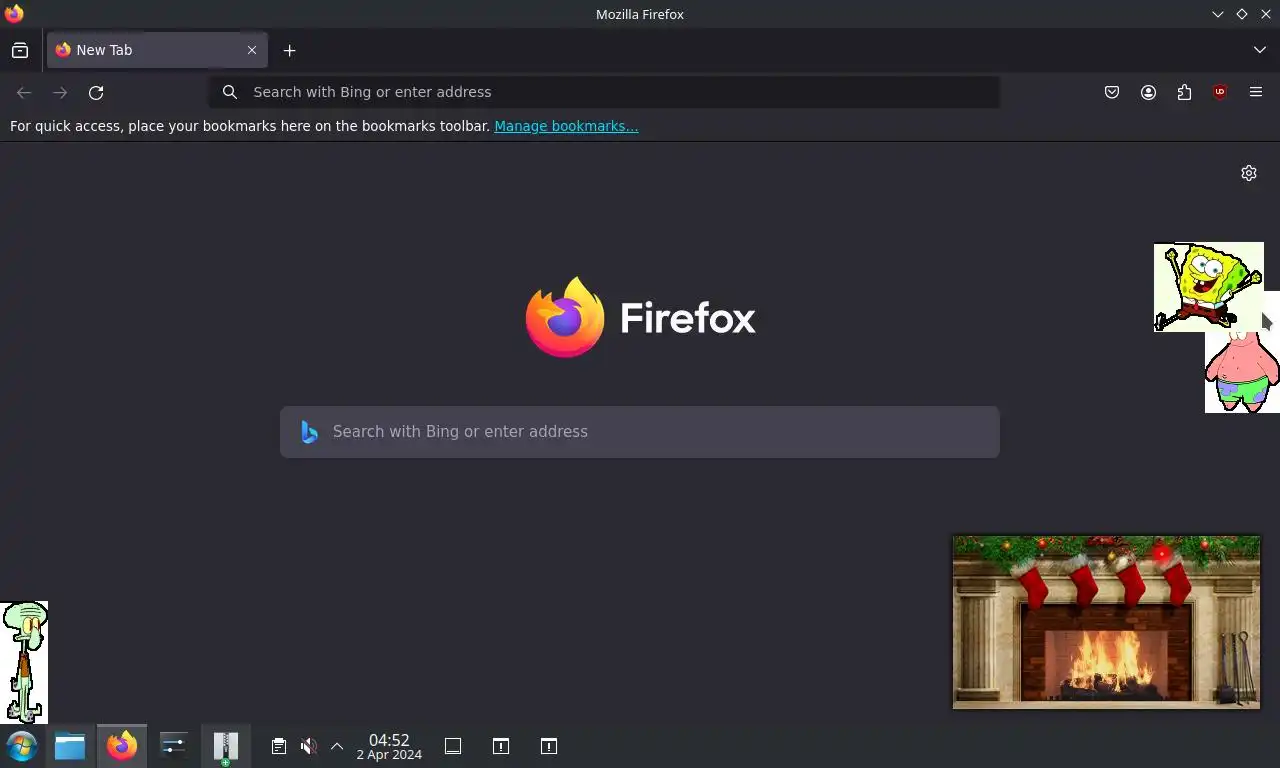This screenshot has height=768, width=1280.
Task: Open Save to Pocket
Action: [1112, 92]
